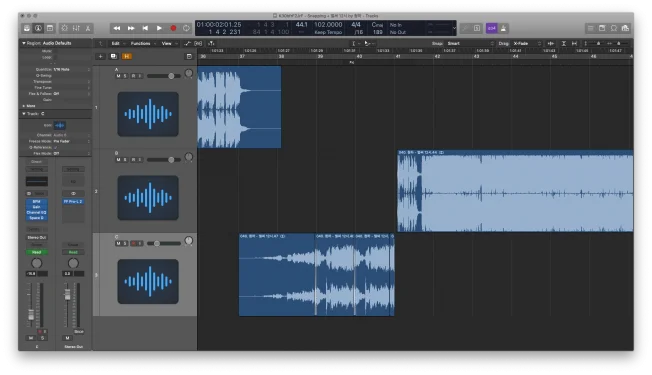Screen dimensions: 652x375
Task: Open the Loop Browser icon
Action: 613,28
